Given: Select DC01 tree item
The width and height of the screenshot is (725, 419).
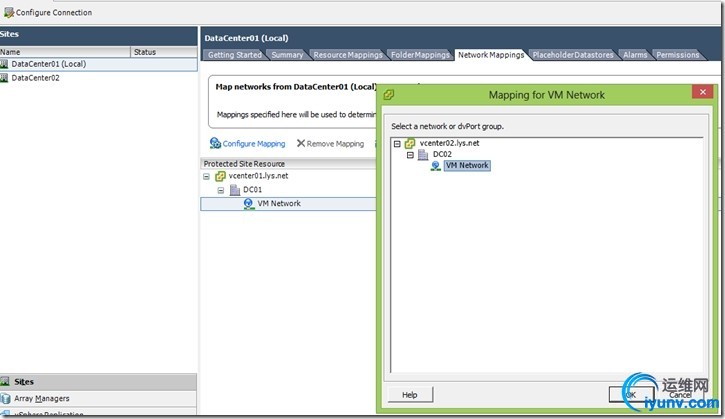Looking at the screenshot, I should 252,190.
